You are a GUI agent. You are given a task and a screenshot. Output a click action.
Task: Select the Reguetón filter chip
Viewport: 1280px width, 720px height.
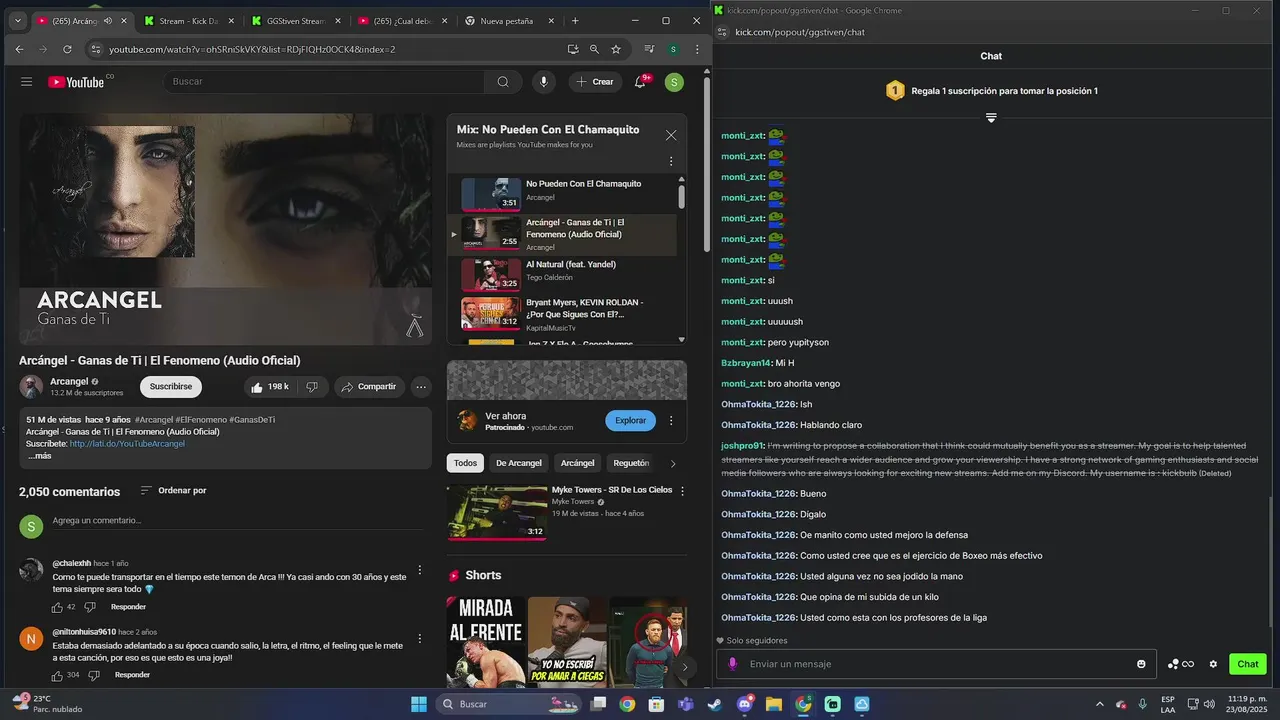[630, 463]
